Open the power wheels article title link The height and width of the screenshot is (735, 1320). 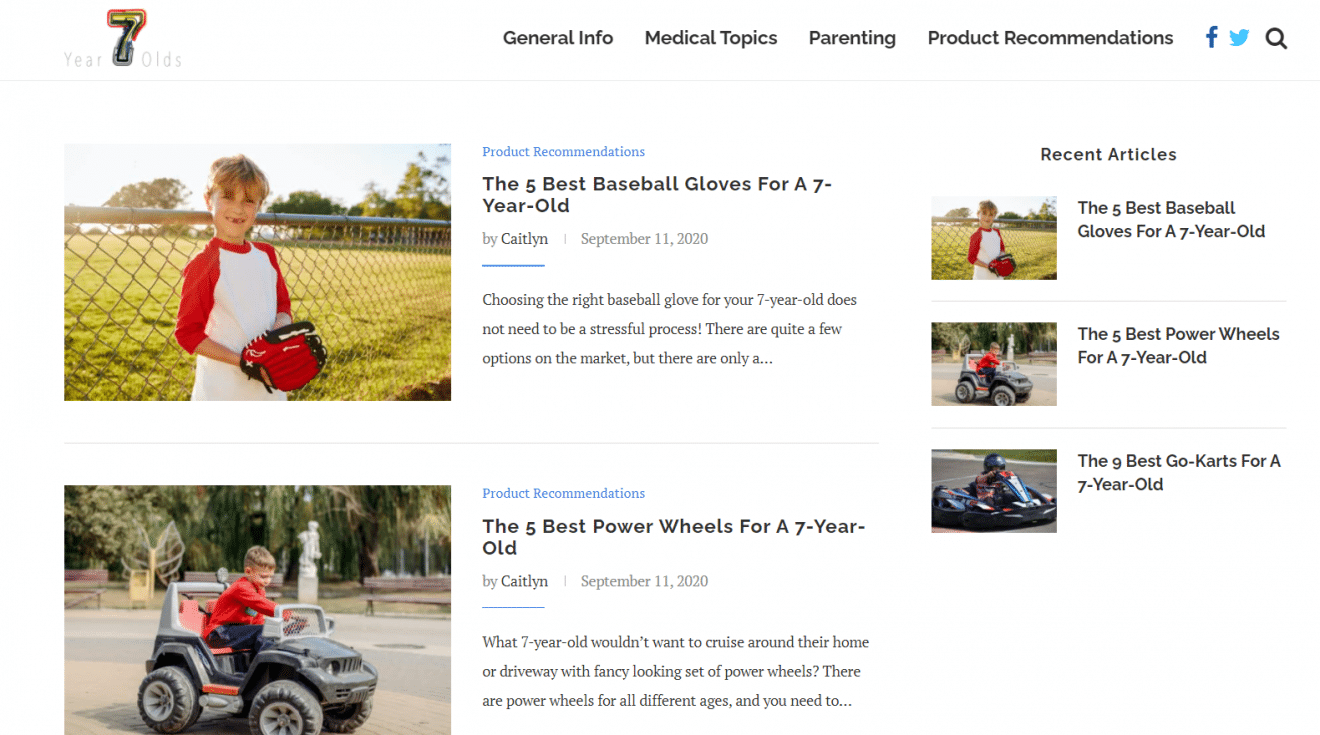pos(674,537)
